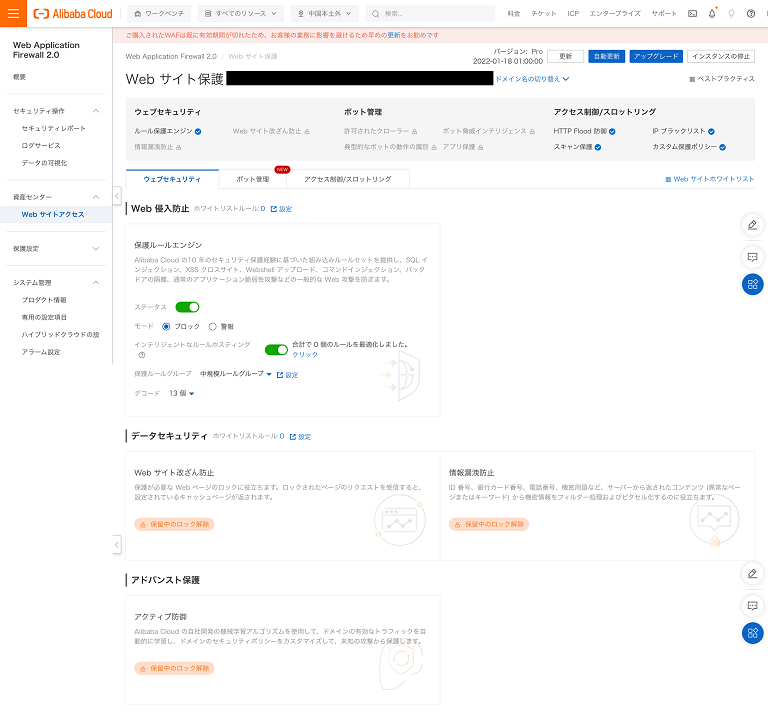Collapse sidebar using upper arrow handle
768x723 pixels.
point(117,196)
